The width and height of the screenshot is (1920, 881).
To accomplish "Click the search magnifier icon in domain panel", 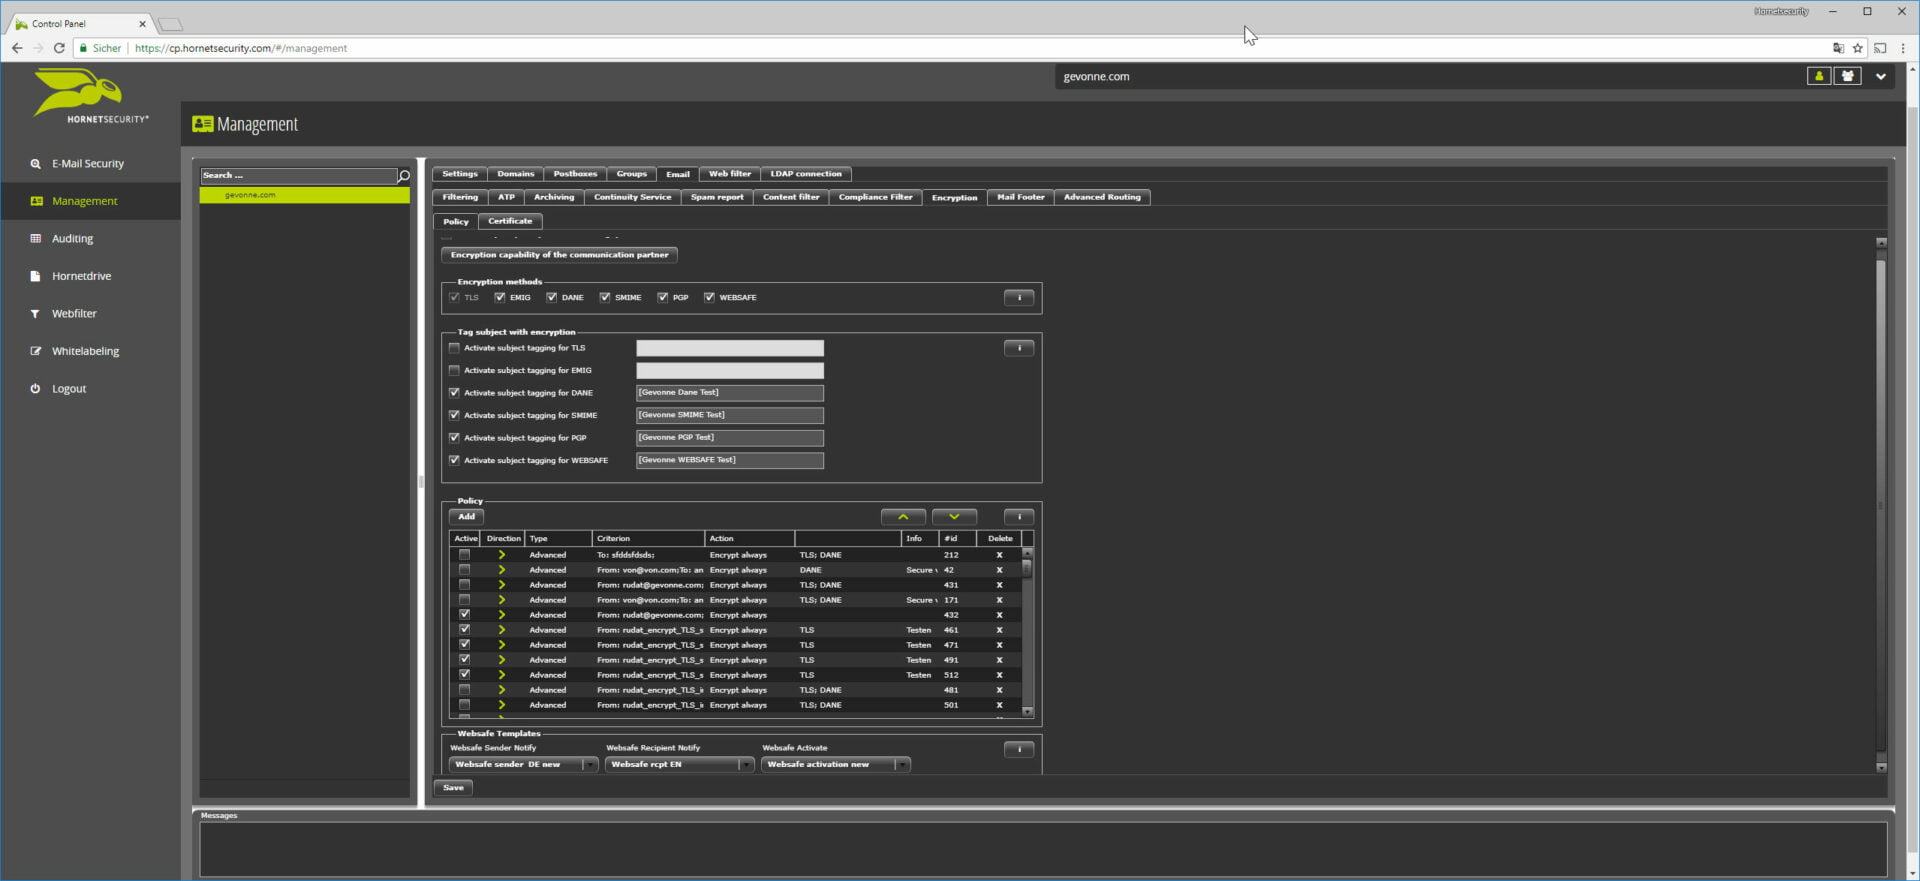I will (x=404, y=176).
